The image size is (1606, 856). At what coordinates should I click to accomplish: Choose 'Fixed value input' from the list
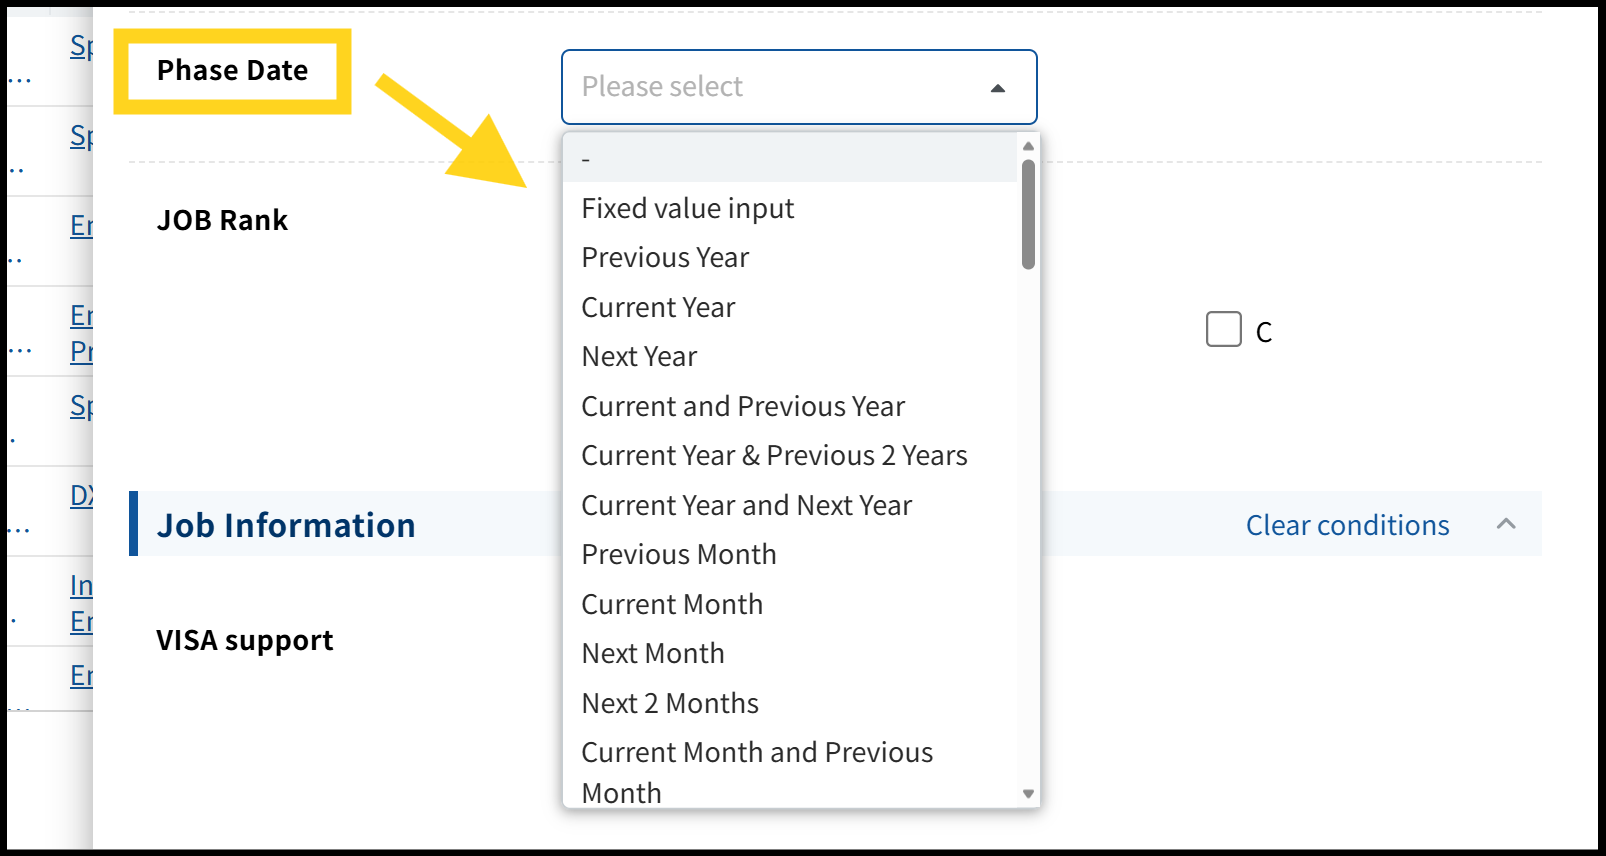click(x=688, y=208)
